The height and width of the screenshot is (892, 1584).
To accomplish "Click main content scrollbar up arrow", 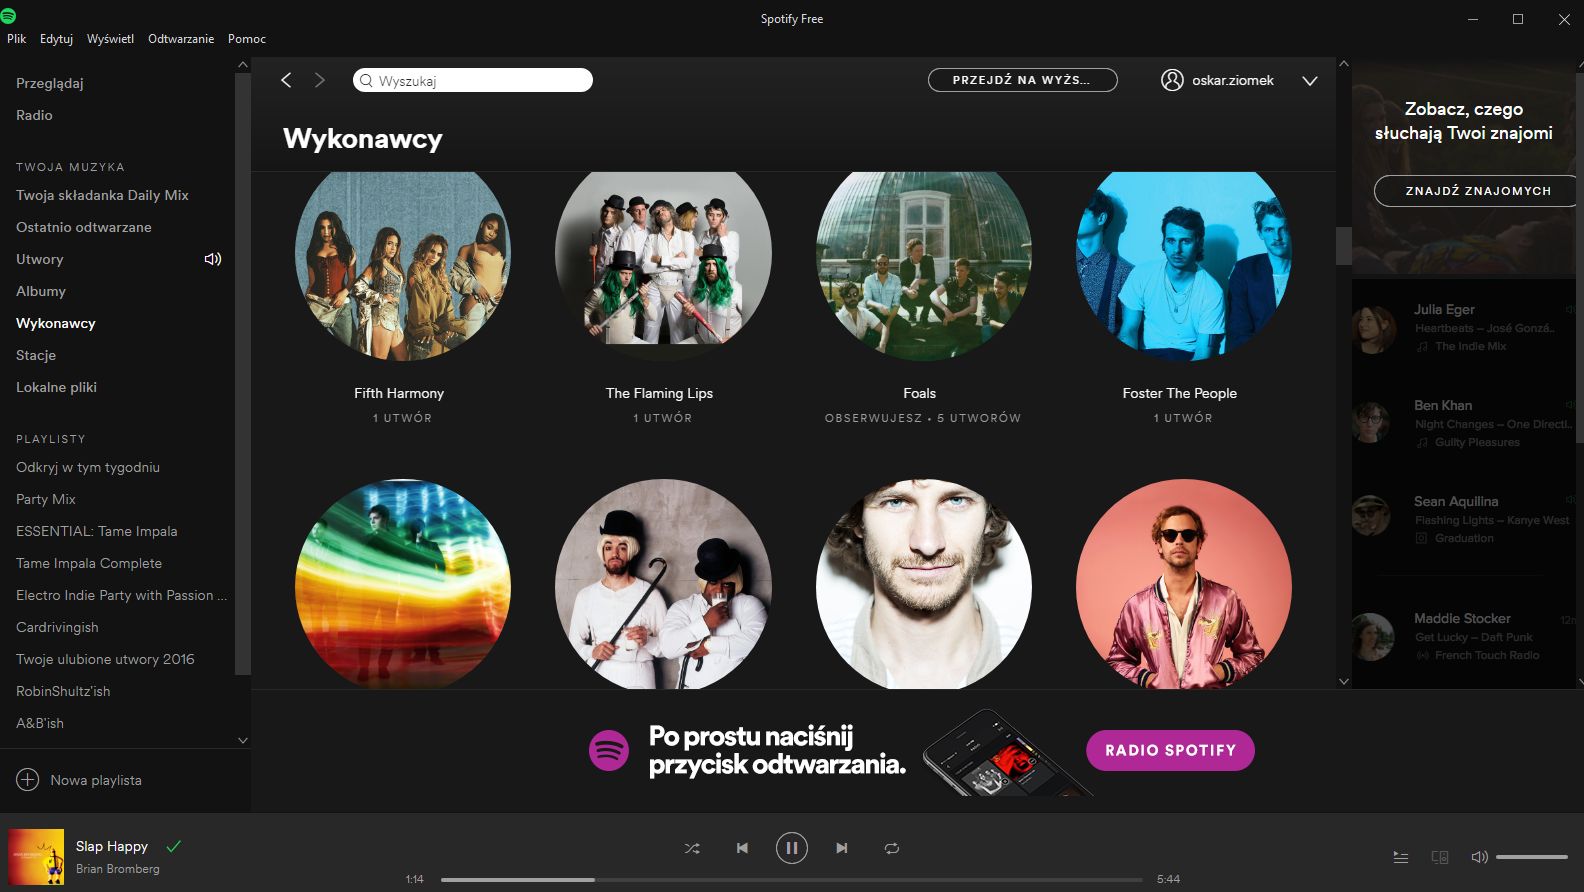I will (x=1344, y=64).
